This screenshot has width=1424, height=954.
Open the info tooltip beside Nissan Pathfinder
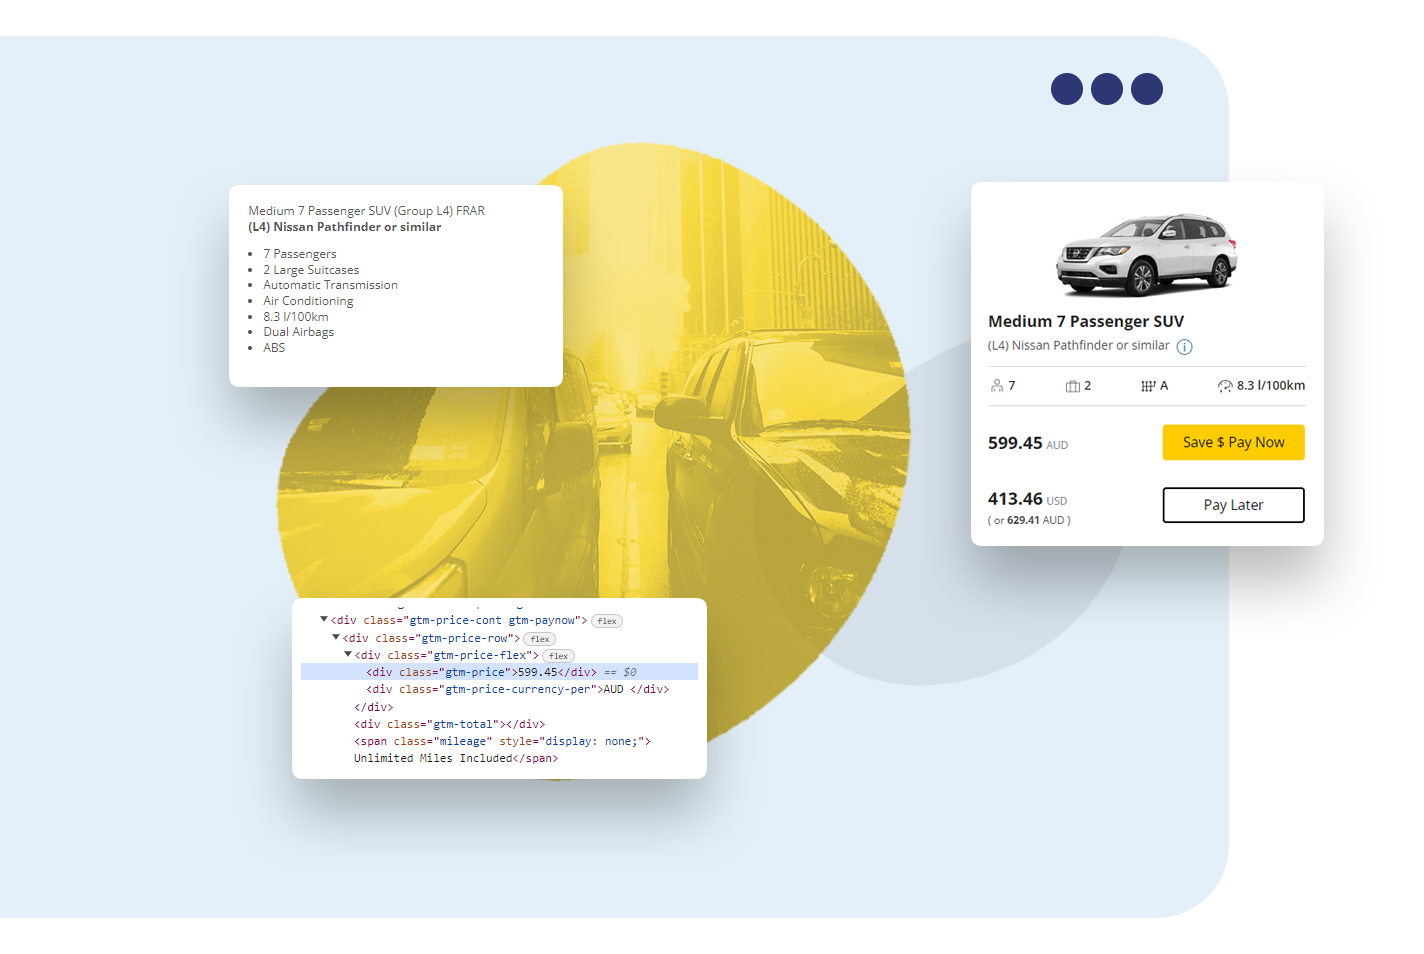pyautogui.click(x=1184, y=346)
